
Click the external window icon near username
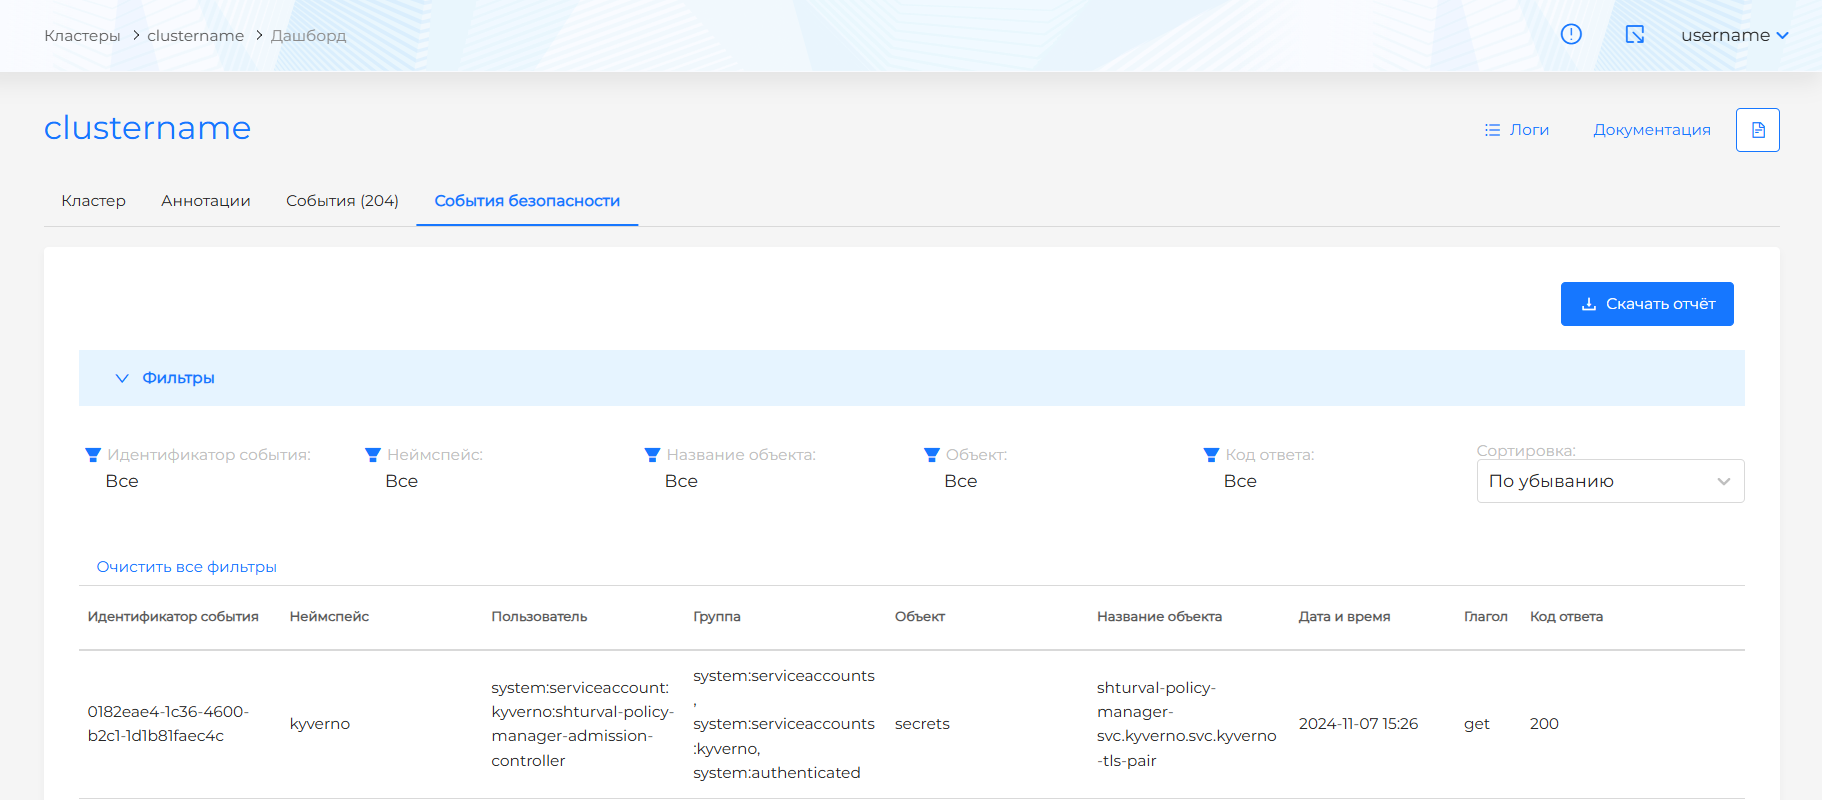[x=1635, y=35]
